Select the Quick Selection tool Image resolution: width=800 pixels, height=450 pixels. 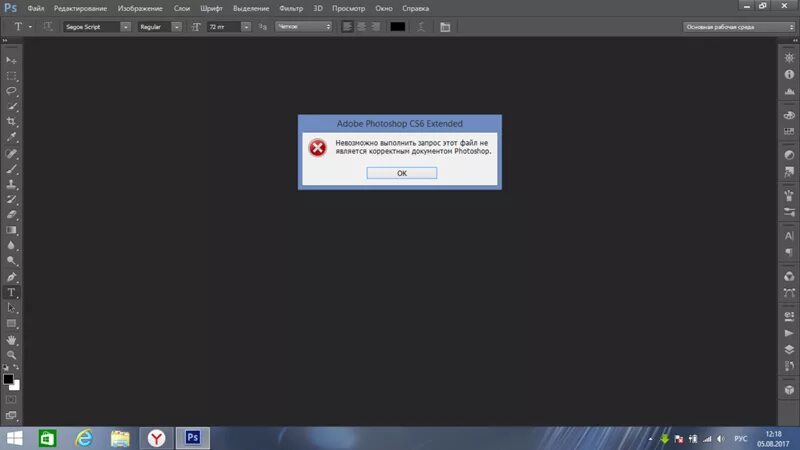coord(11,107)
